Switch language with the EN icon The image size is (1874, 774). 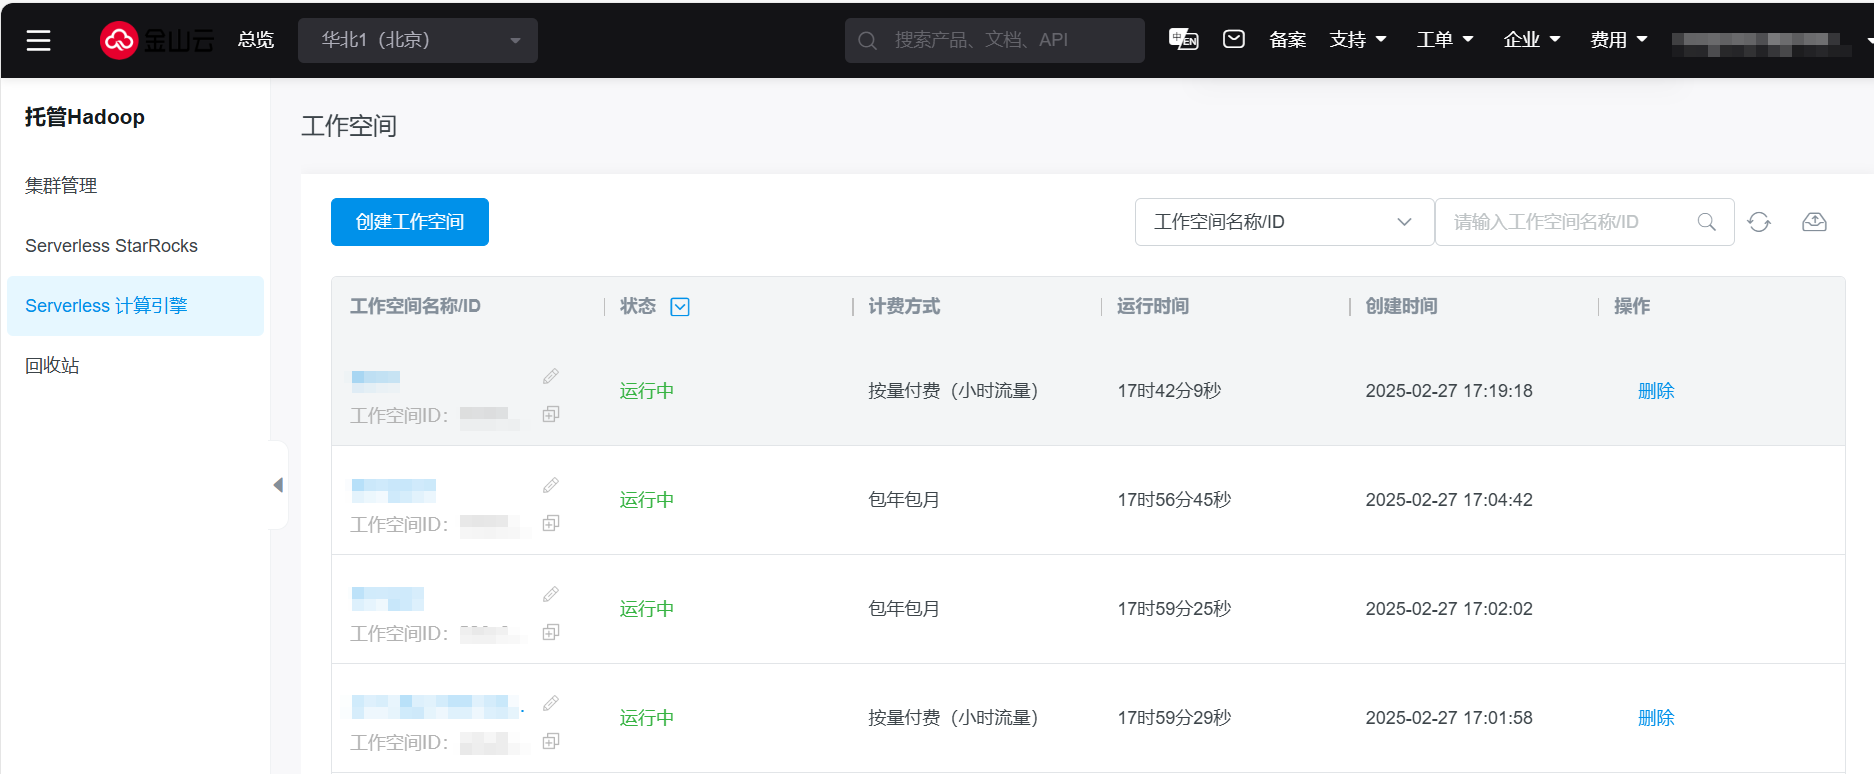[1183, 39]
